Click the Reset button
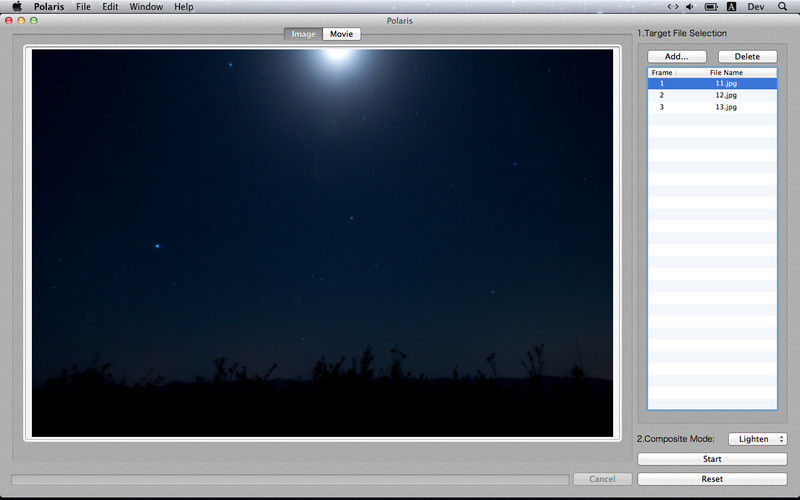The width and height of the screenshot is (800, 500). 712,479
